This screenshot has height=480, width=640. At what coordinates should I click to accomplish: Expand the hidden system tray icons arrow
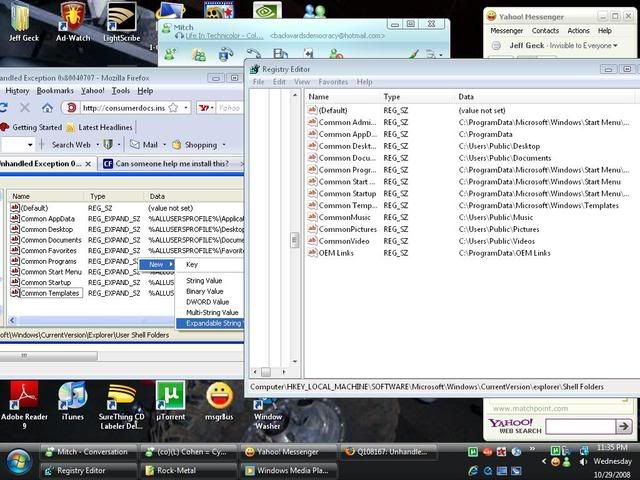pyautogui.click(x=543, y=462)
